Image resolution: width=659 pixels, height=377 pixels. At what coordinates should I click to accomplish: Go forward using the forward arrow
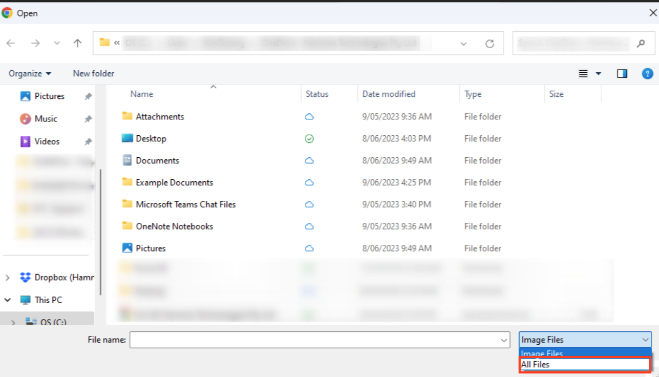coord(35,43)
